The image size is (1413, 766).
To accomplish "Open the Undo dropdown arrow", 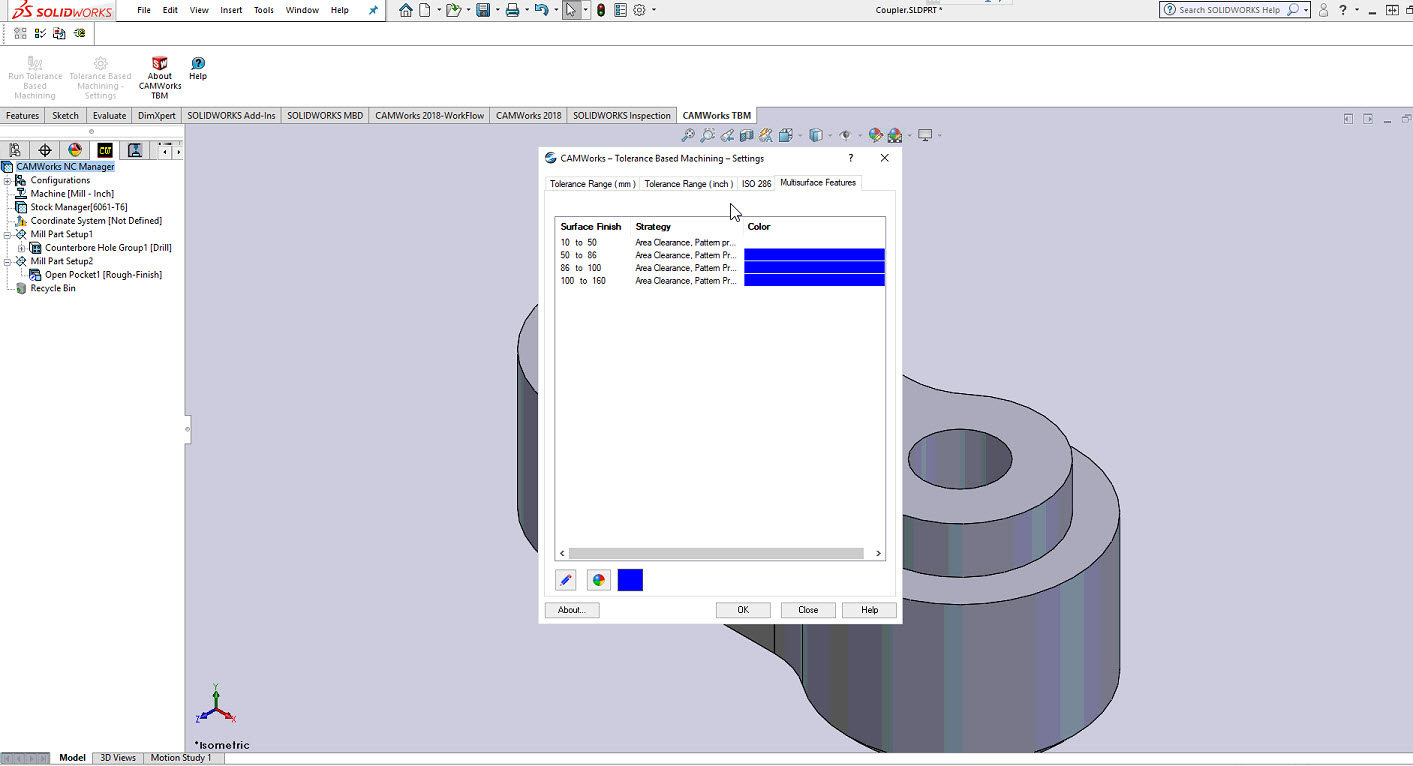I will (x=555, y=10).
